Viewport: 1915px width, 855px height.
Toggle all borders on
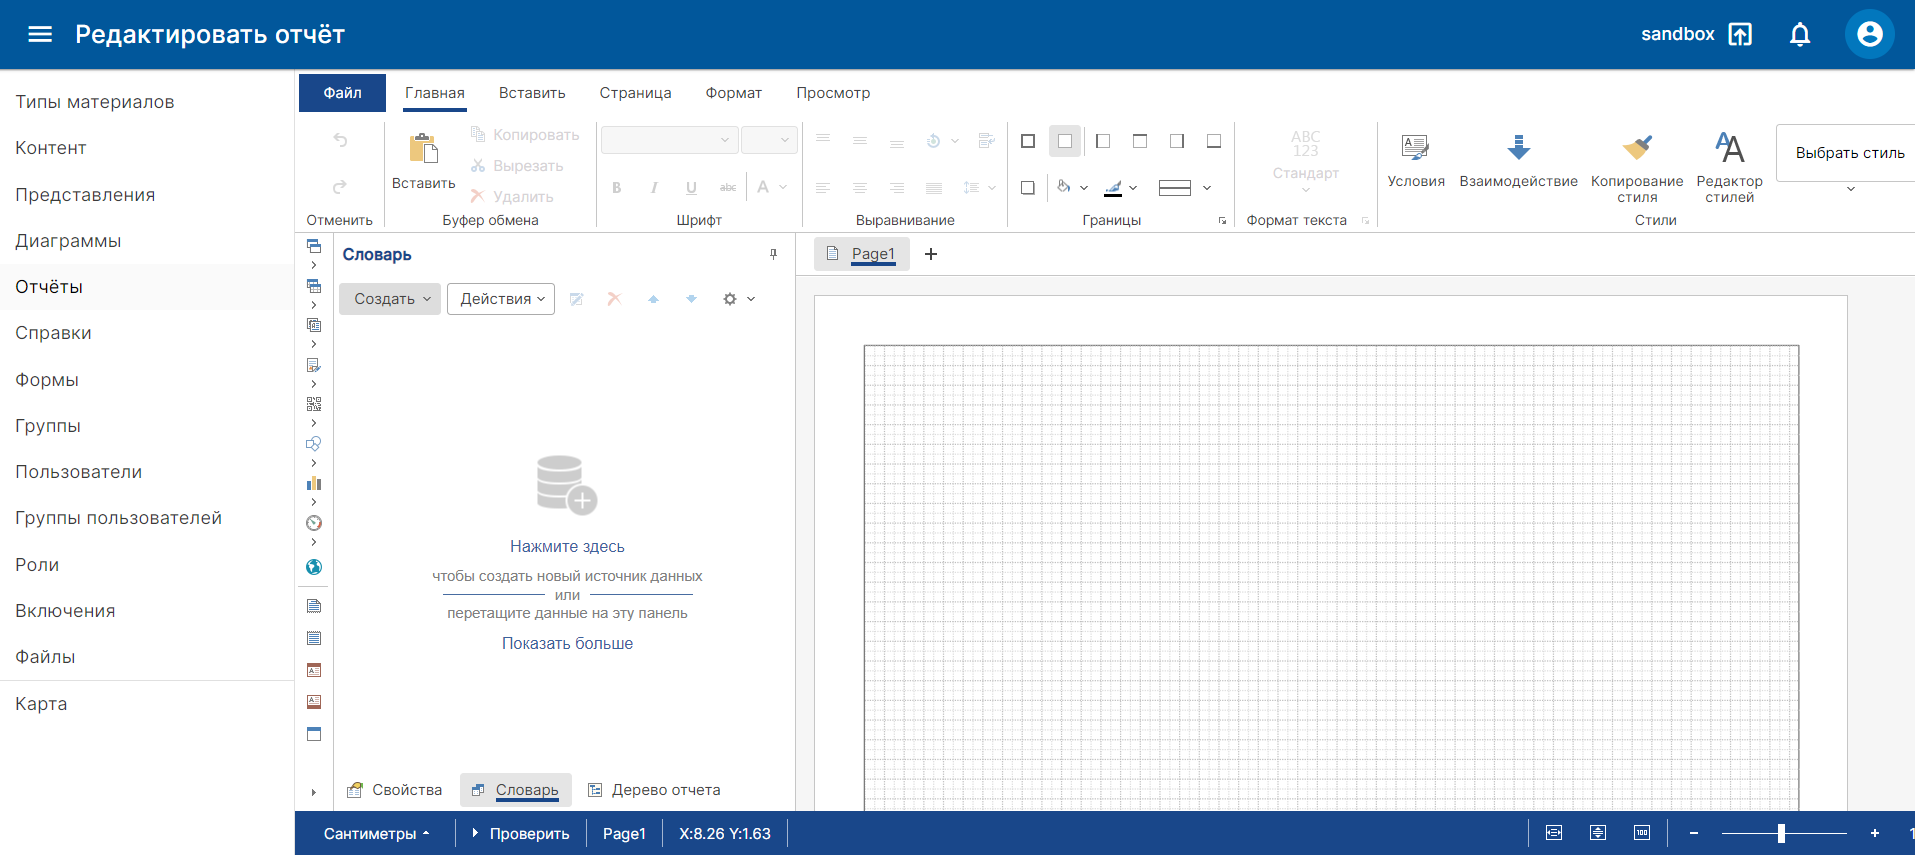pyautogui.click(x=1028, y=141)
